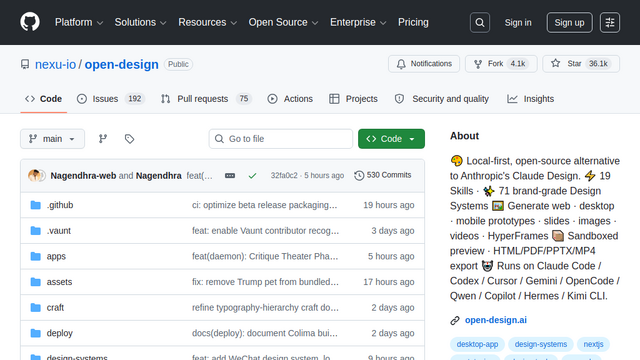Open commit hash 32fa0c2

point(284,176)
